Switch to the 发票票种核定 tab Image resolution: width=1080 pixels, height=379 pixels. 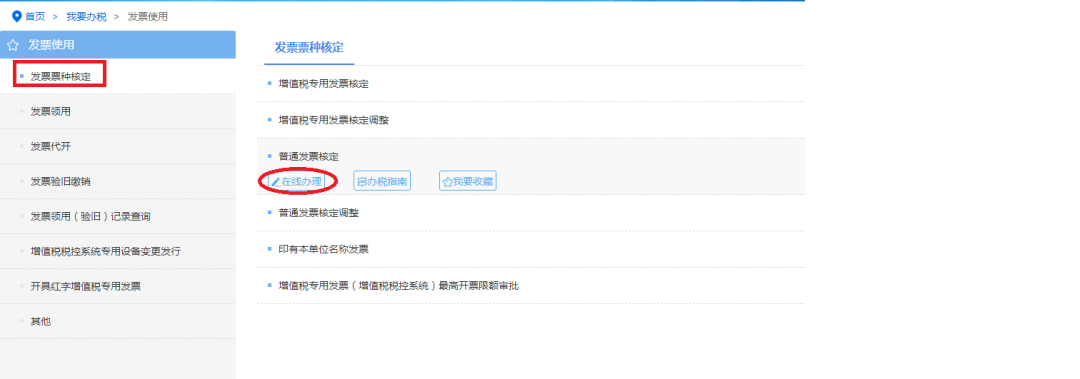pos(309,48)
